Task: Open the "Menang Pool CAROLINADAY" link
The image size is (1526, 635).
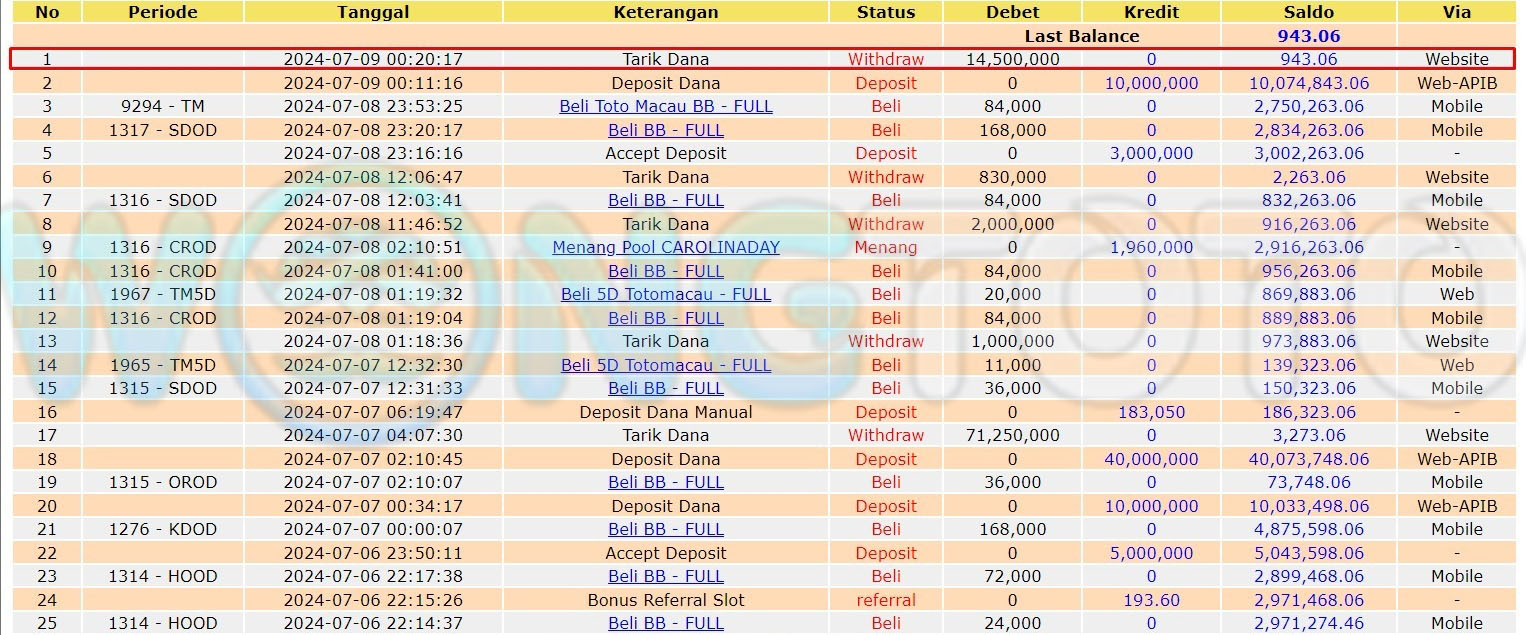Action: [665, 247]
